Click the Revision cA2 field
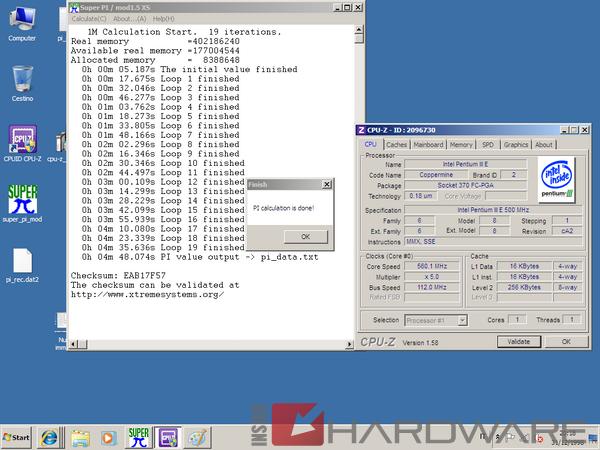 tap(567, 231)
